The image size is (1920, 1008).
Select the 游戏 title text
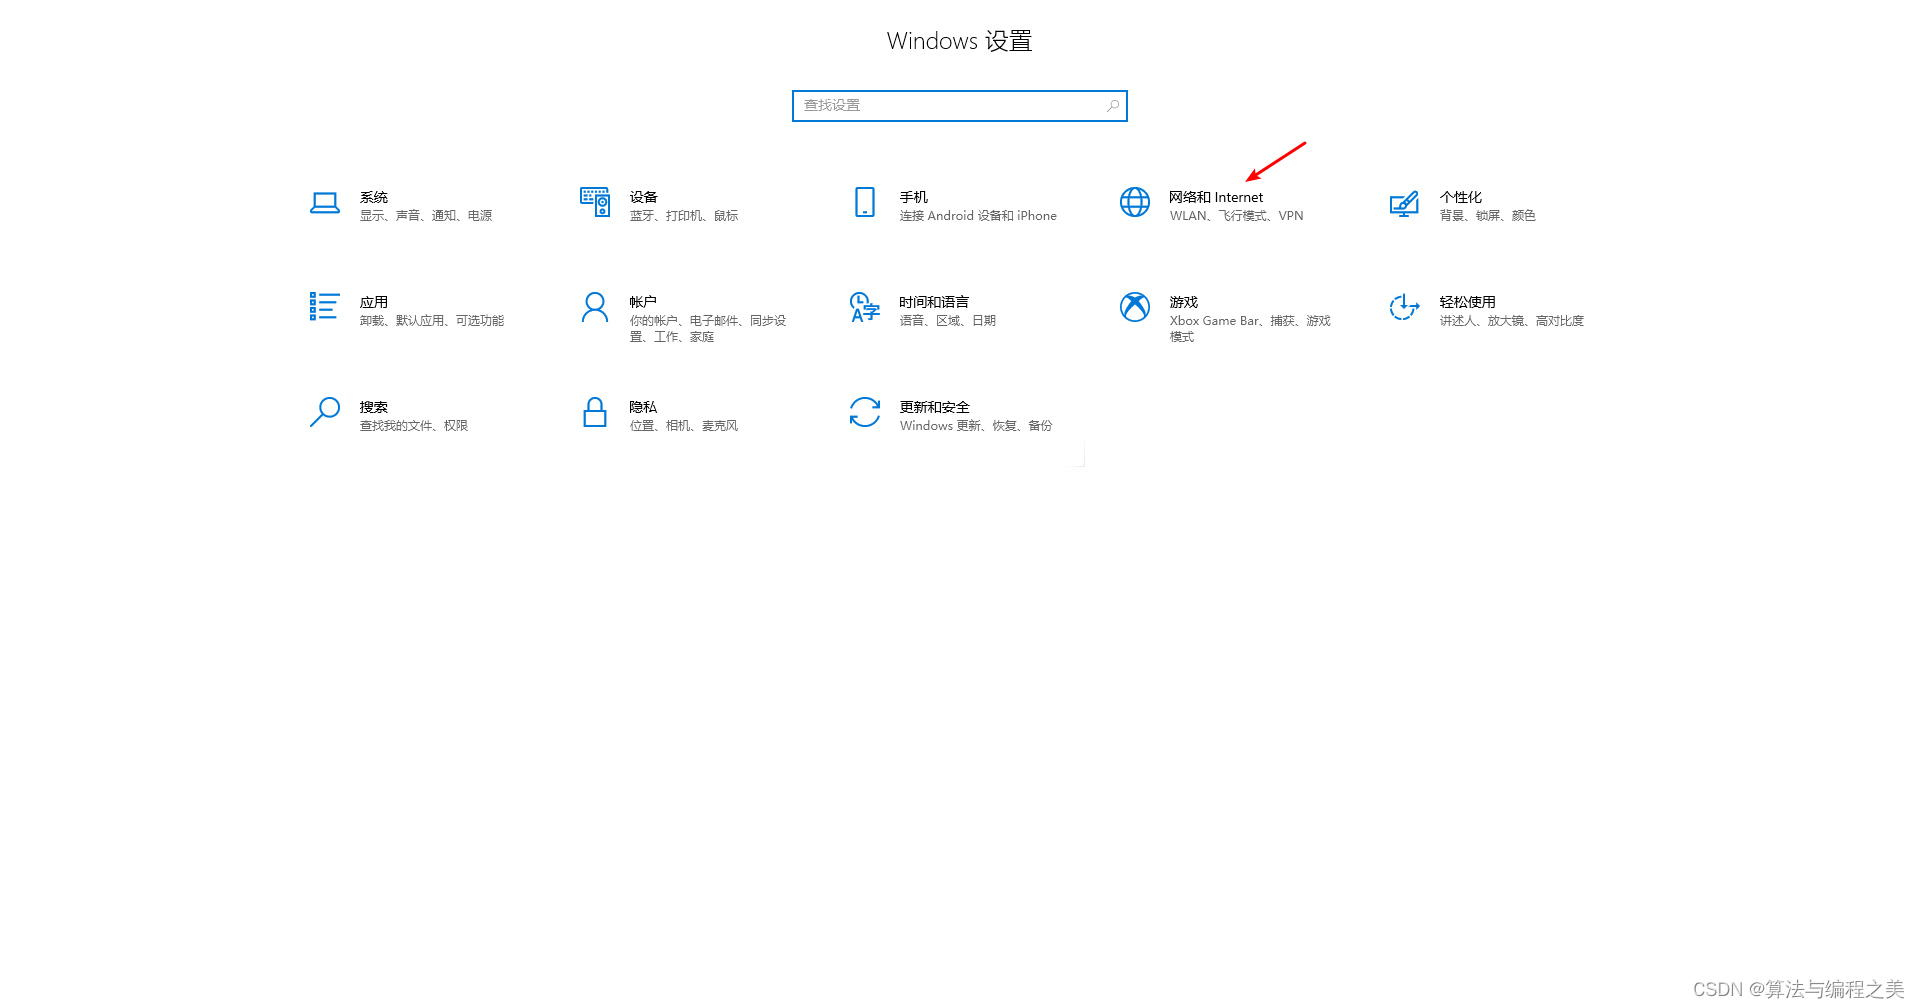(1184, 302)
